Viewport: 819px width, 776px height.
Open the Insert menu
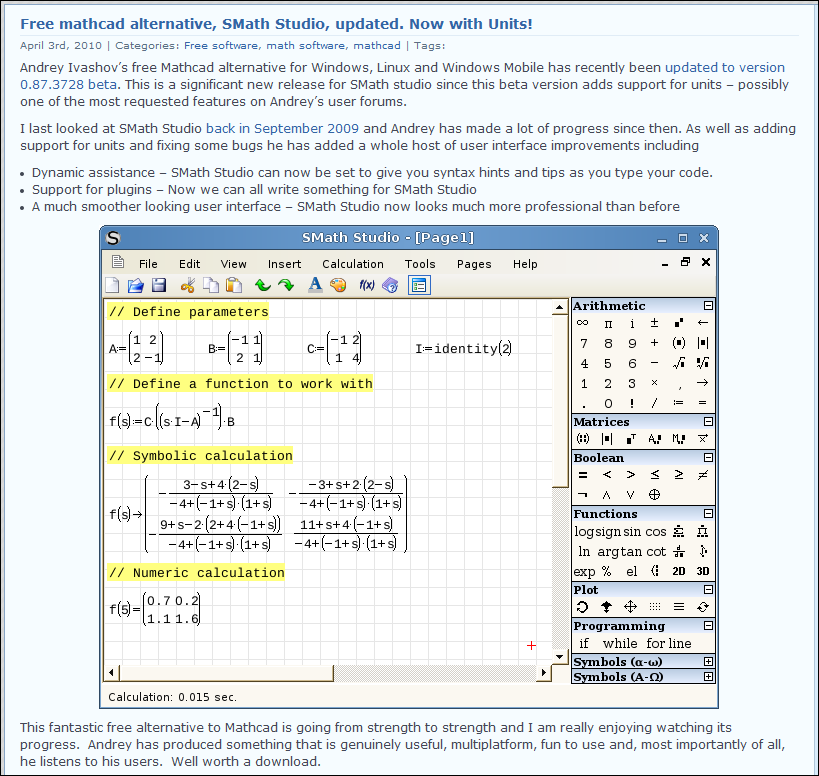pyautogui.click(x=284, y=264)
